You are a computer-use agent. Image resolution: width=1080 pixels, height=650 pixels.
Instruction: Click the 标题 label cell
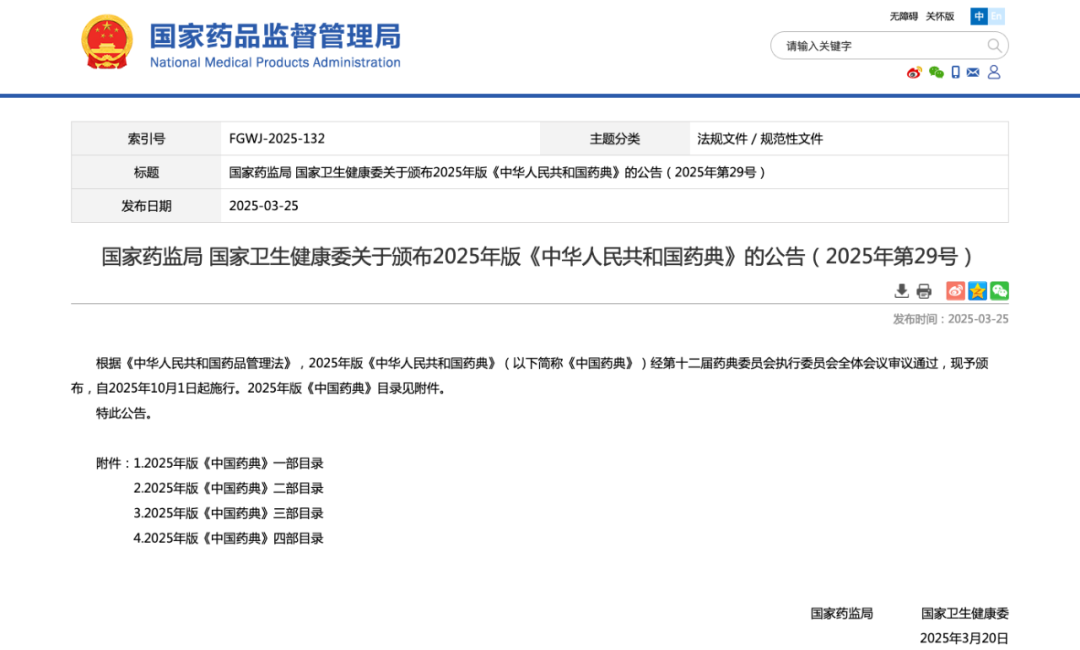pyautogui.click(x=146, y=172)
